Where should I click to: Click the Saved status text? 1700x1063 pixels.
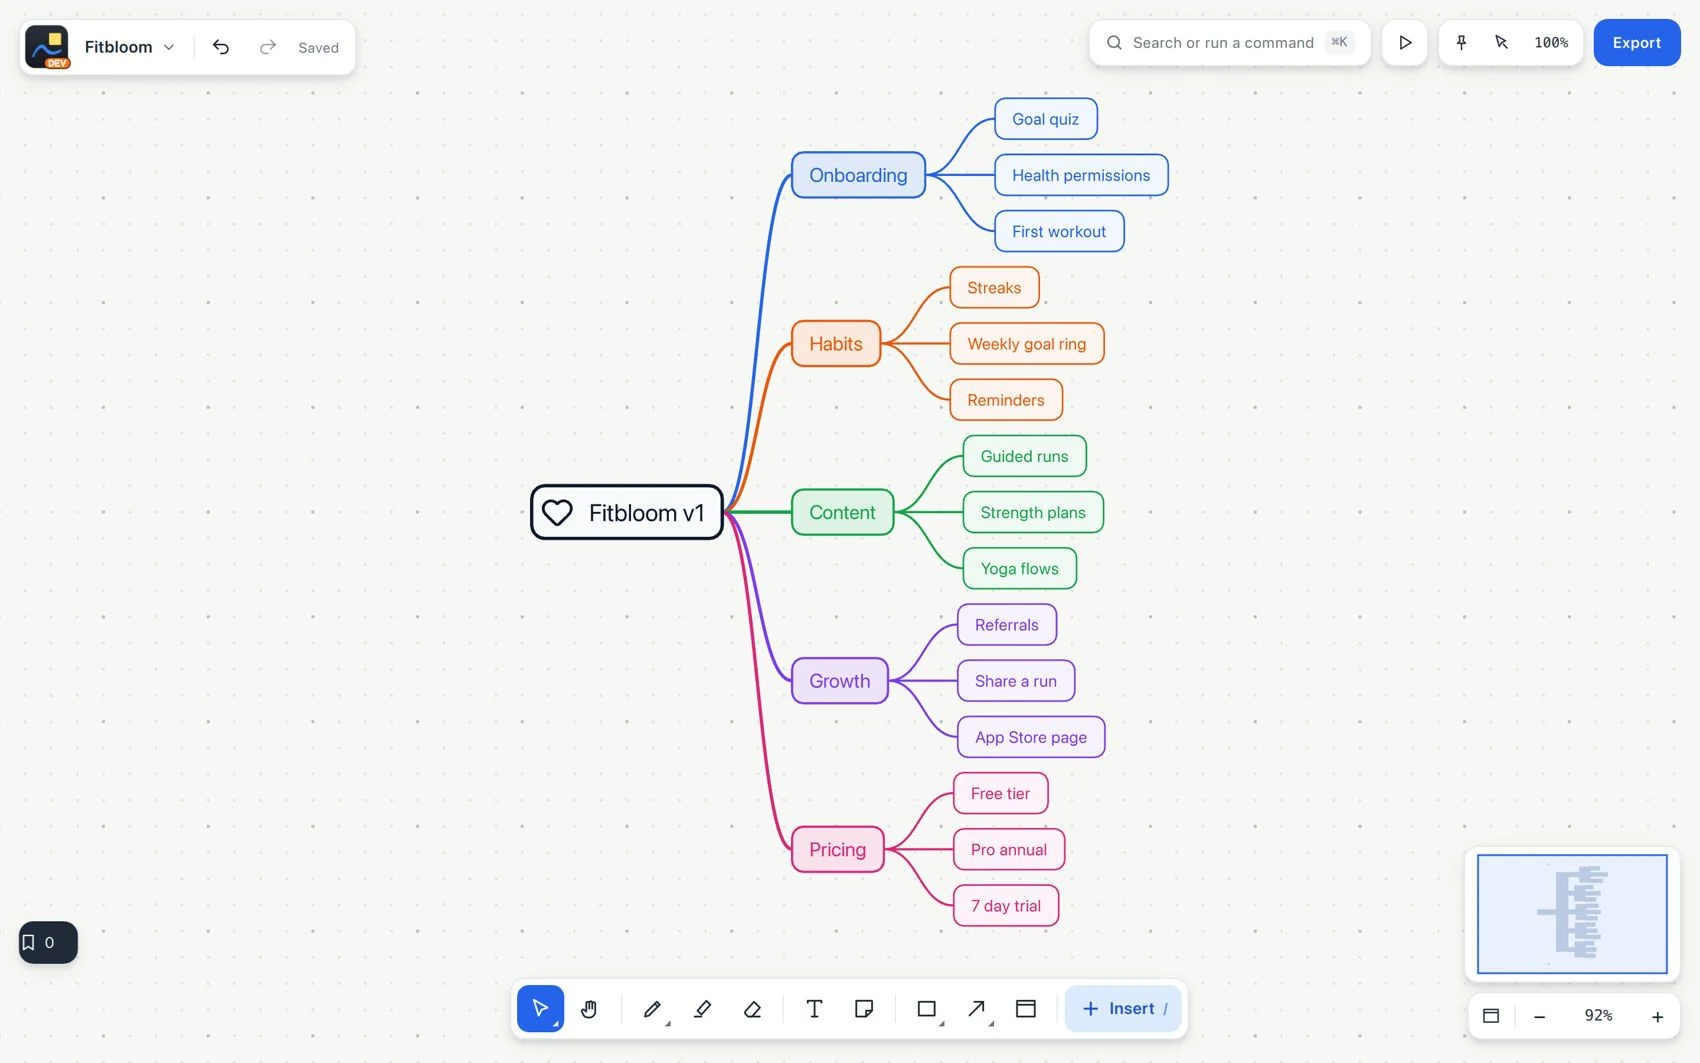318,47
